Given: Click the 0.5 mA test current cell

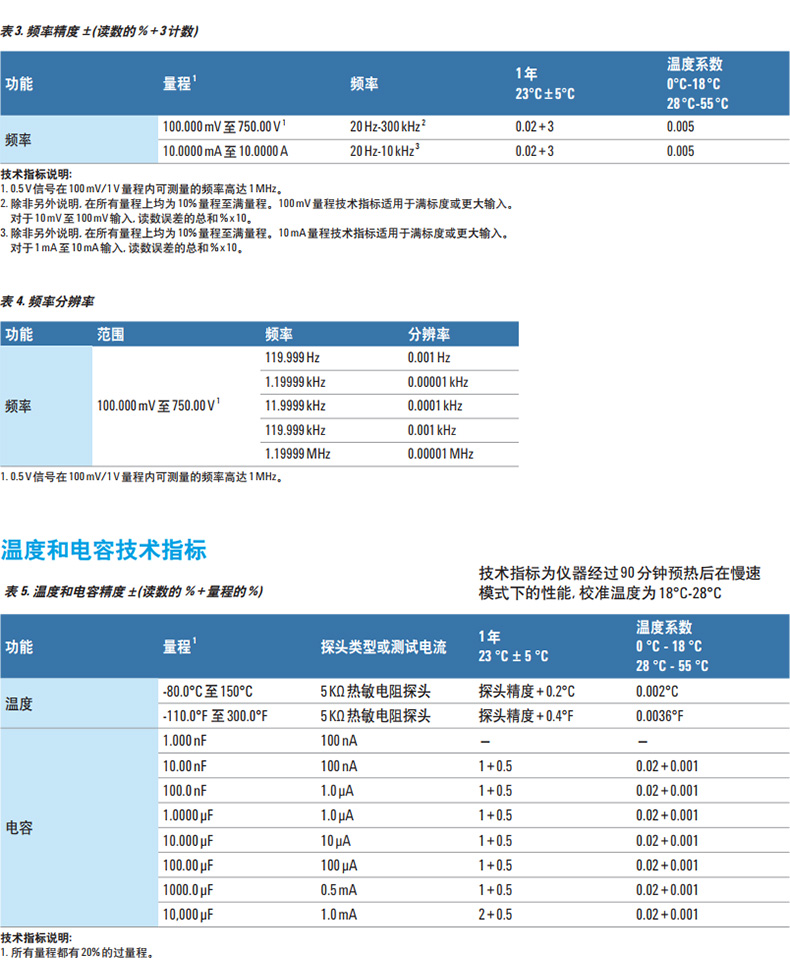Looking at the screenshot, I should pos(337,890).
